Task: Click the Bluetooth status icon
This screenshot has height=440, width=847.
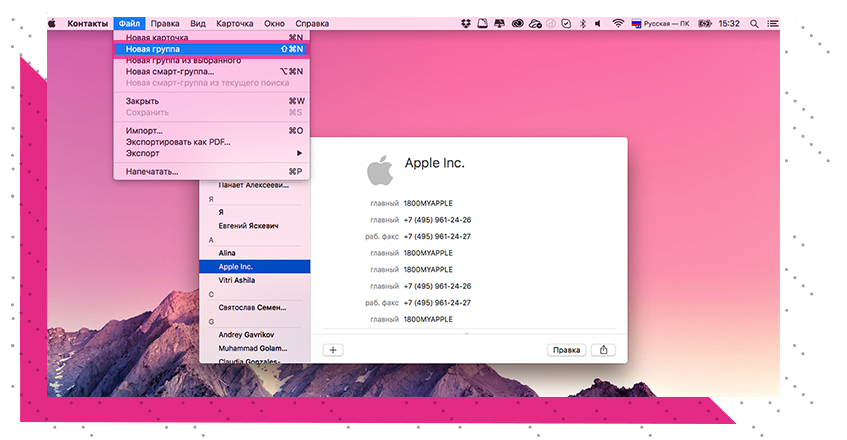Action: point(583,22)
